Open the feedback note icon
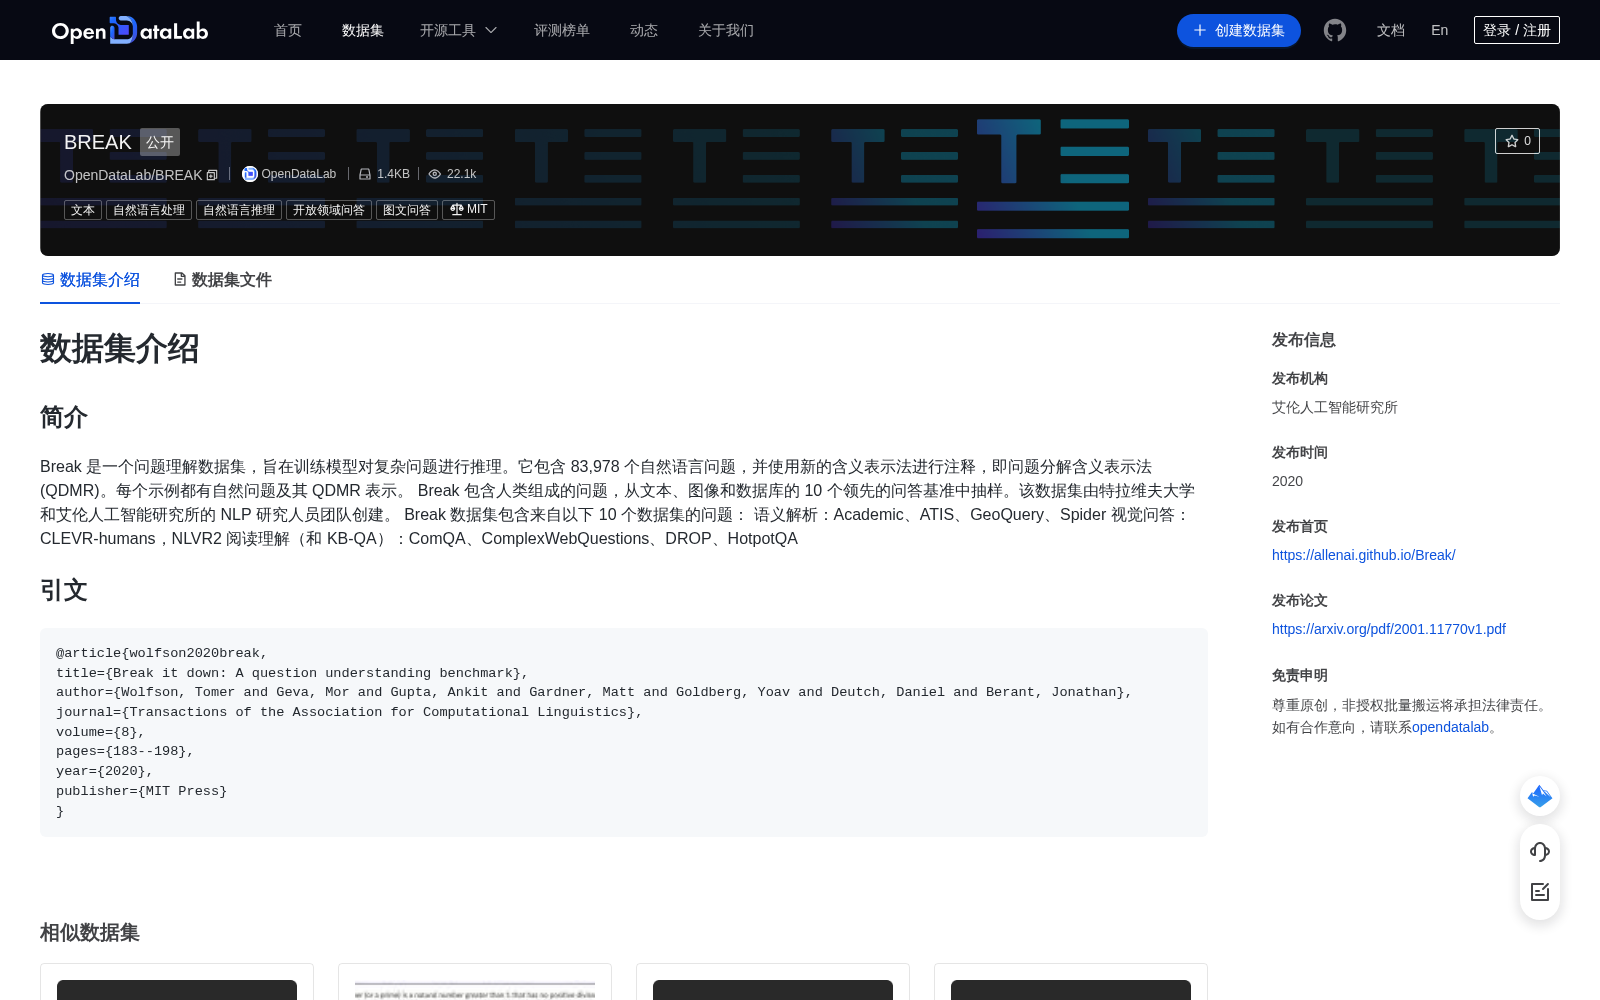The image size is (1600, 1000). (x=1540, y=892)
